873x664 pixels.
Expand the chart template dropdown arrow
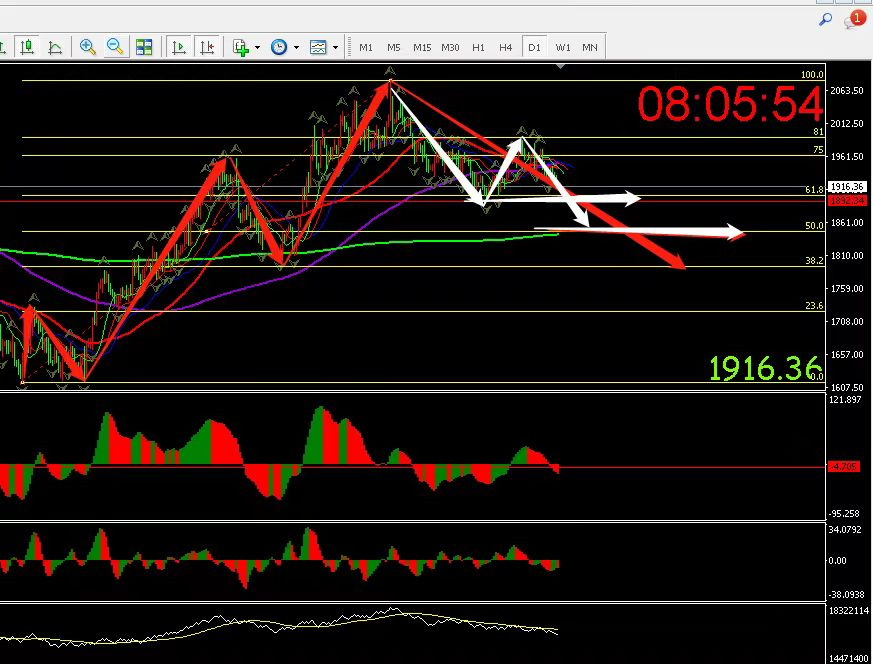(x=335, y=47)
